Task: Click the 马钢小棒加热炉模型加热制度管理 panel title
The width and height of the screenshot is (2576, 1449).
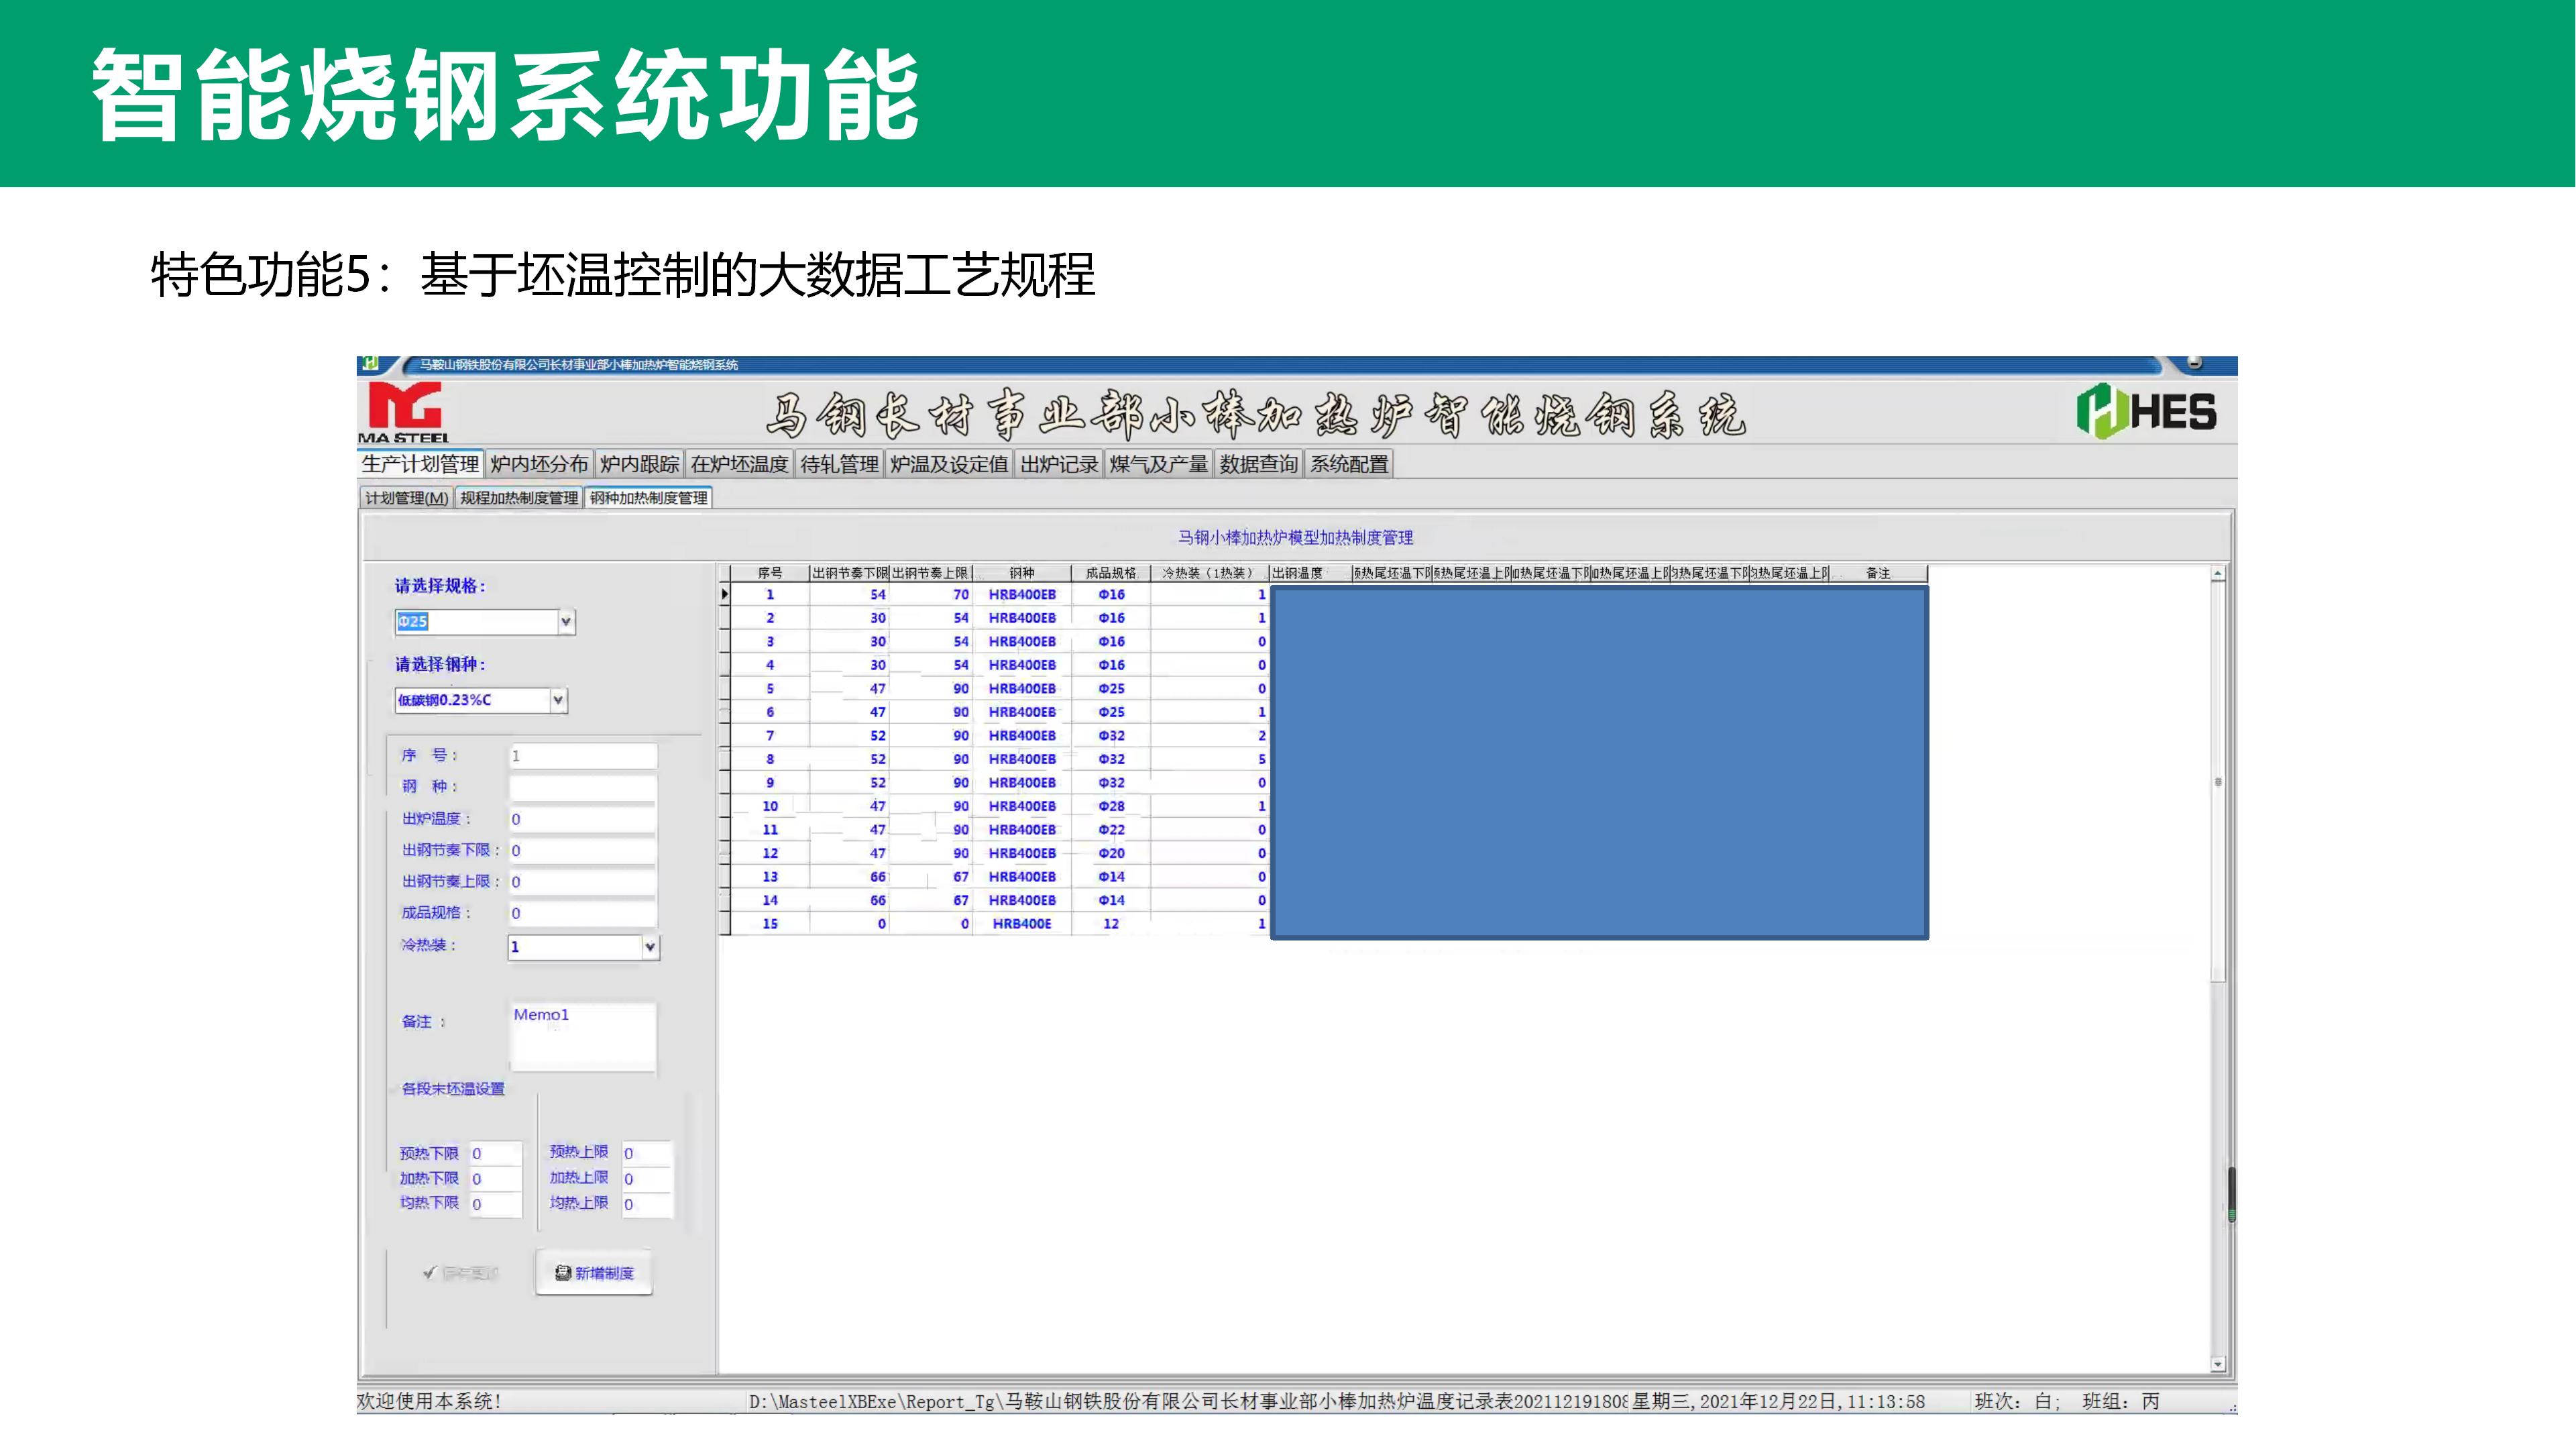Action: [x=1295, y=537]
